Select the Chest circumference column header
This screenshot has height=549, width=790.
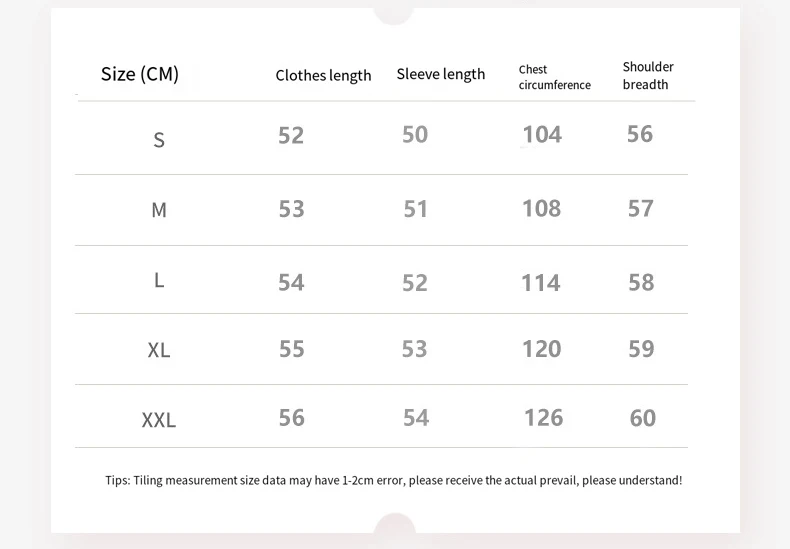(554, 78)
